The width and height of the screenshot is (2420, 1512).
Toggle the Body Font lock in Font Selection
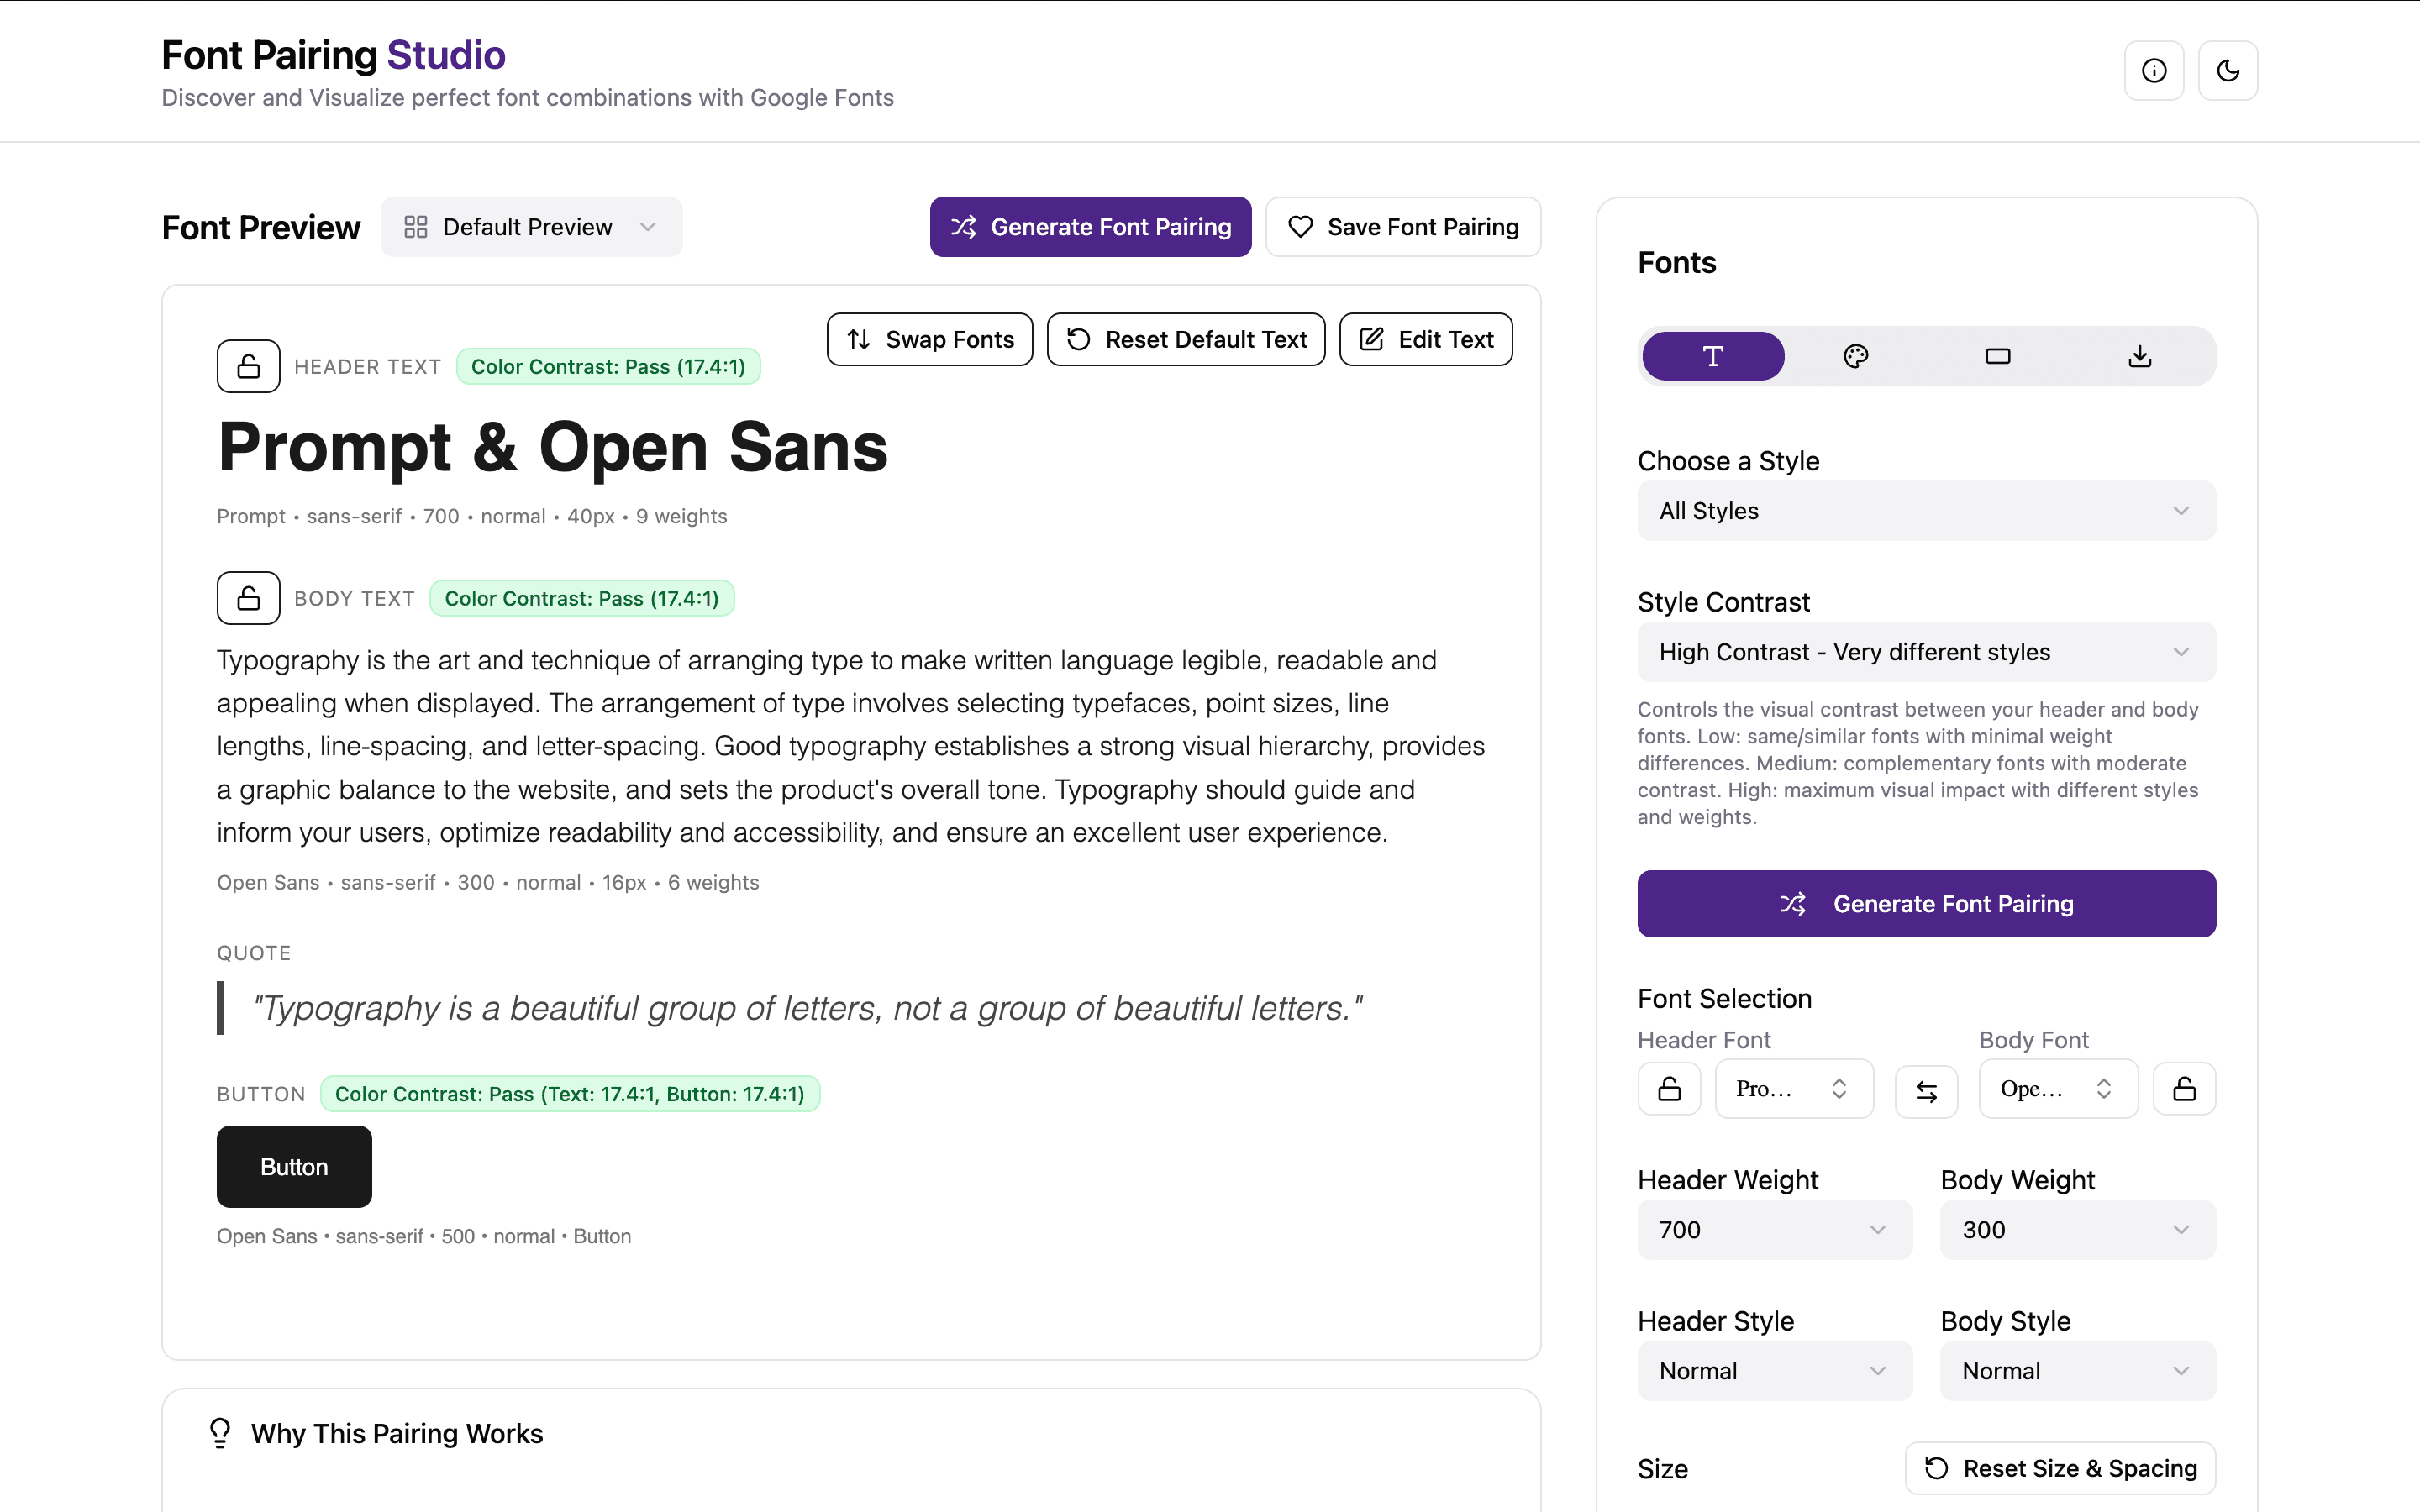[2184, 1088]
